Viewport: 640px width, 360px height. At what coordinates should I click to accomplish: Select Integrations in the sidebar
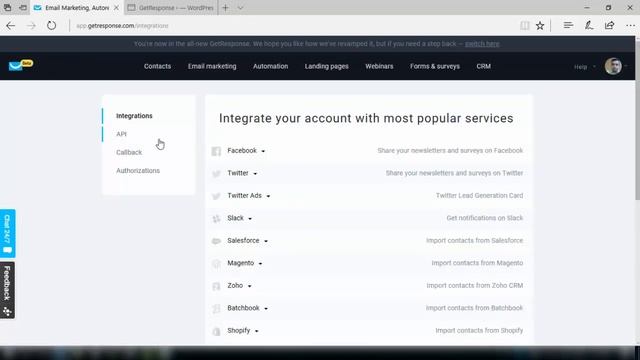click(x=134, y=116)
